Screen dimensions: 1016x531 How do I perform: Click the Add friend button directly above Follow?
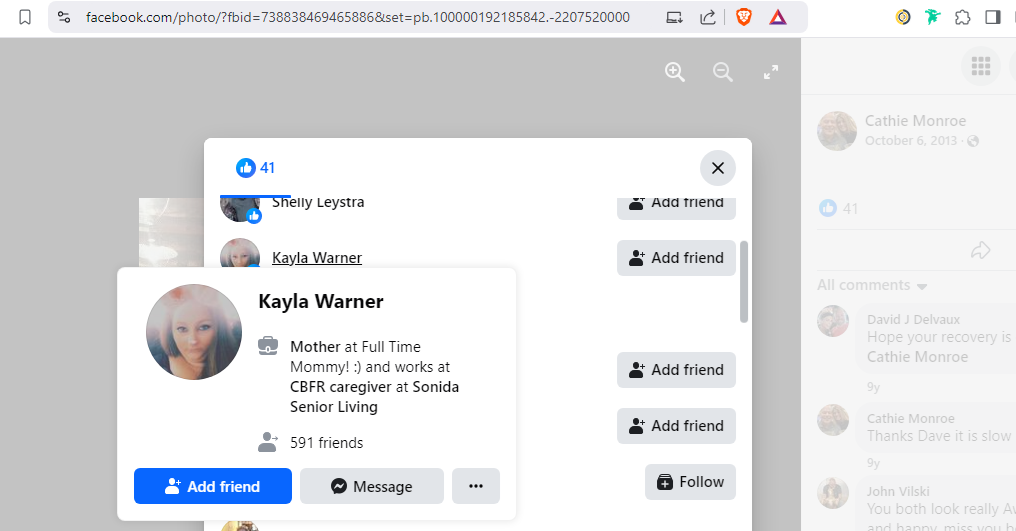point(676,426)
